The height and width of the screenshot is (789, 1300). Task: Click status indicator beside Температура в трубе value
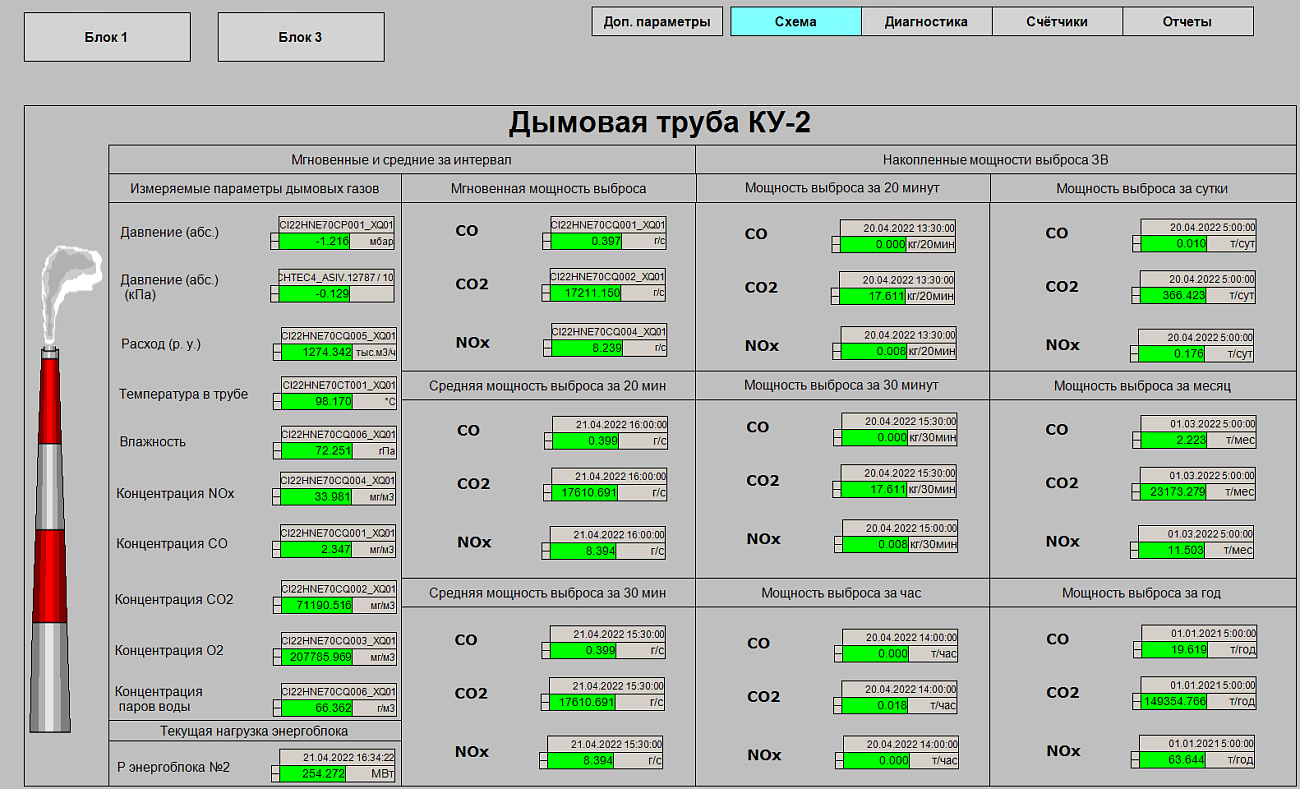pos(277,401)
